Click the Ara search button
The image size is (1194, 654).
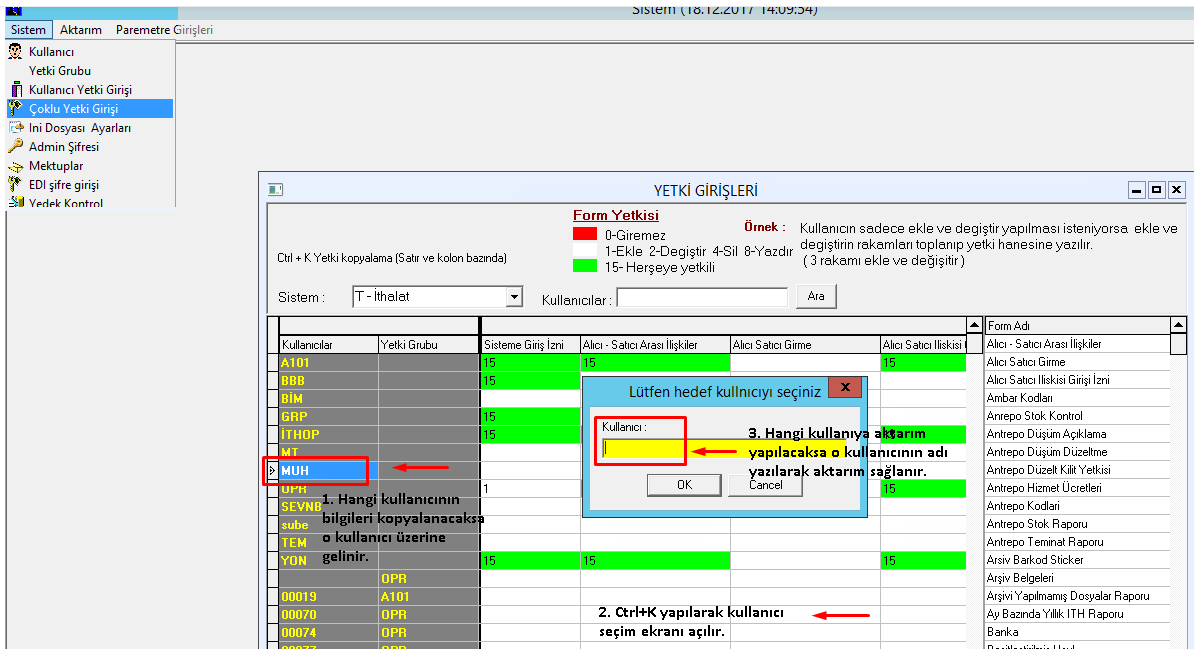(x=816, y=296)
